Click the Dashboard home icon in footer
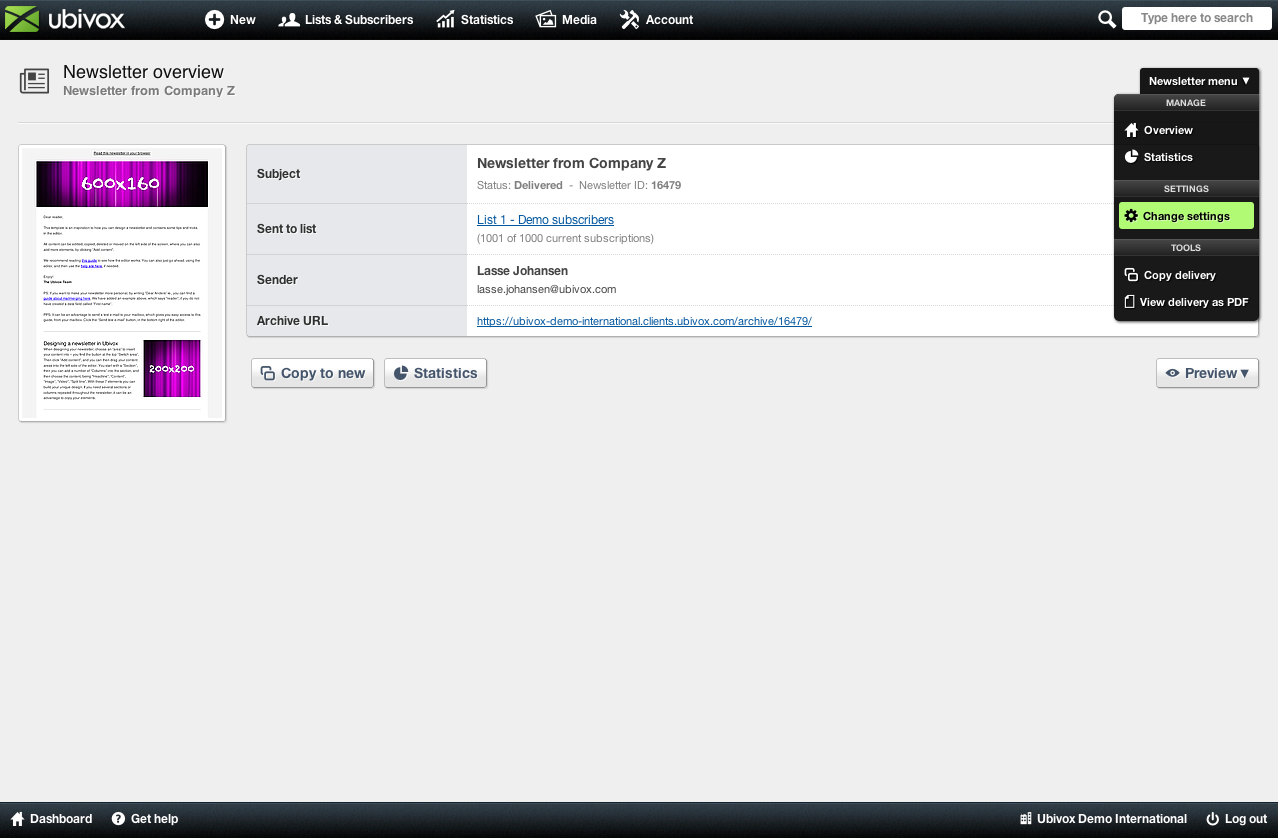 (17, 819)
